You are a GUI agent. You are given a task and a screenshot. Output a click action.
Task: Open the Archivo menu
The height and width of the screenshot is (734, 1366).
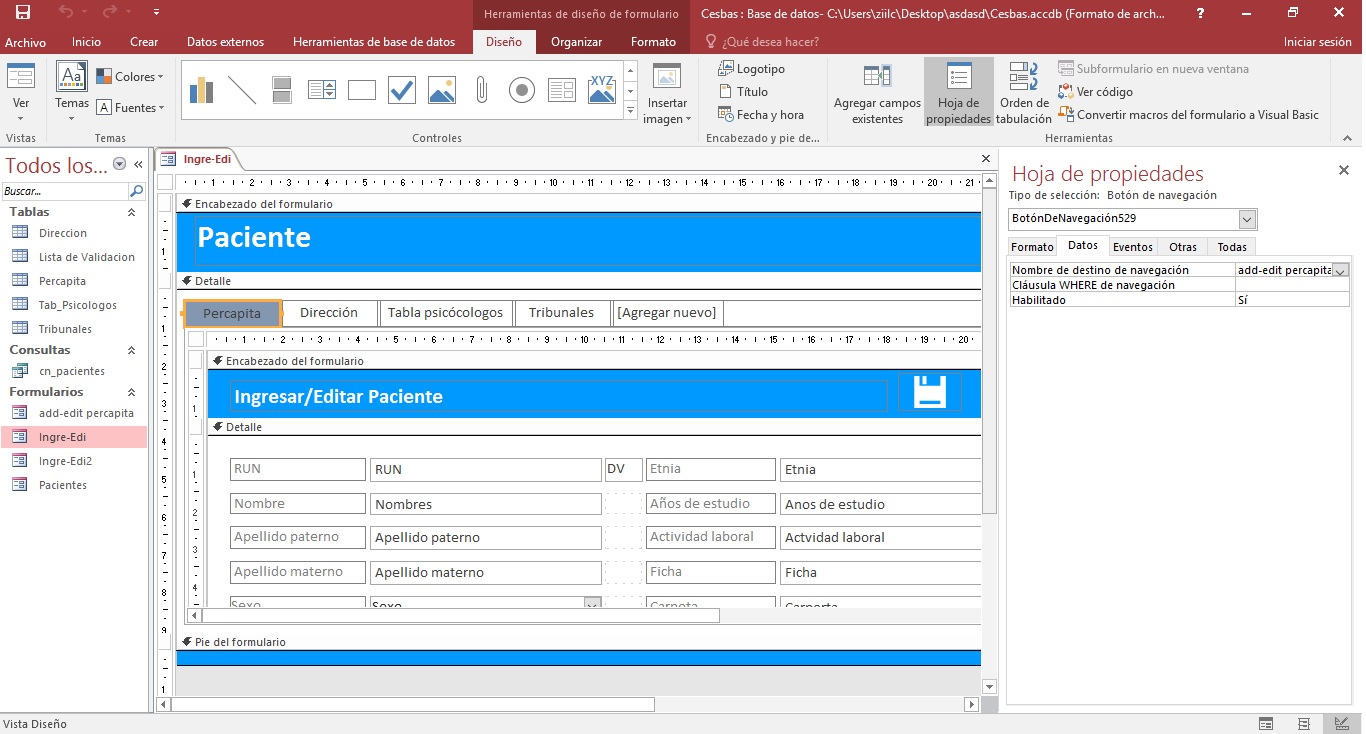(x=26, y=42)
